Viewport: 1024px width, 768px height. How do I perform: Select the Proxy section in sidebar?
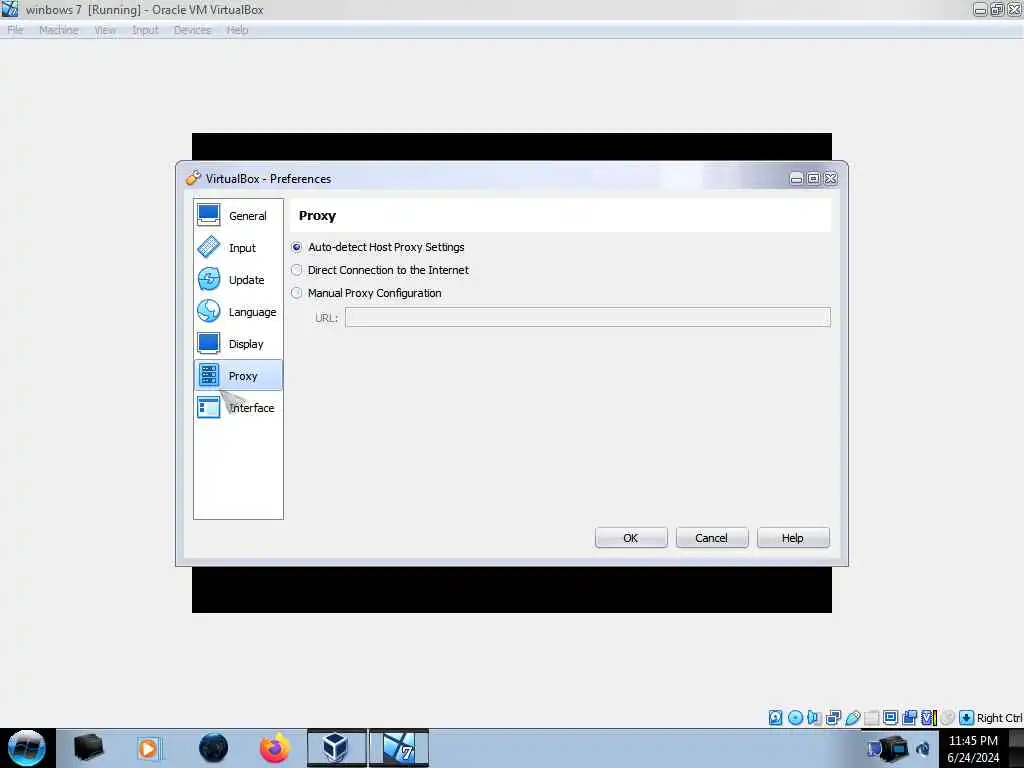click(x=238, y=376)
